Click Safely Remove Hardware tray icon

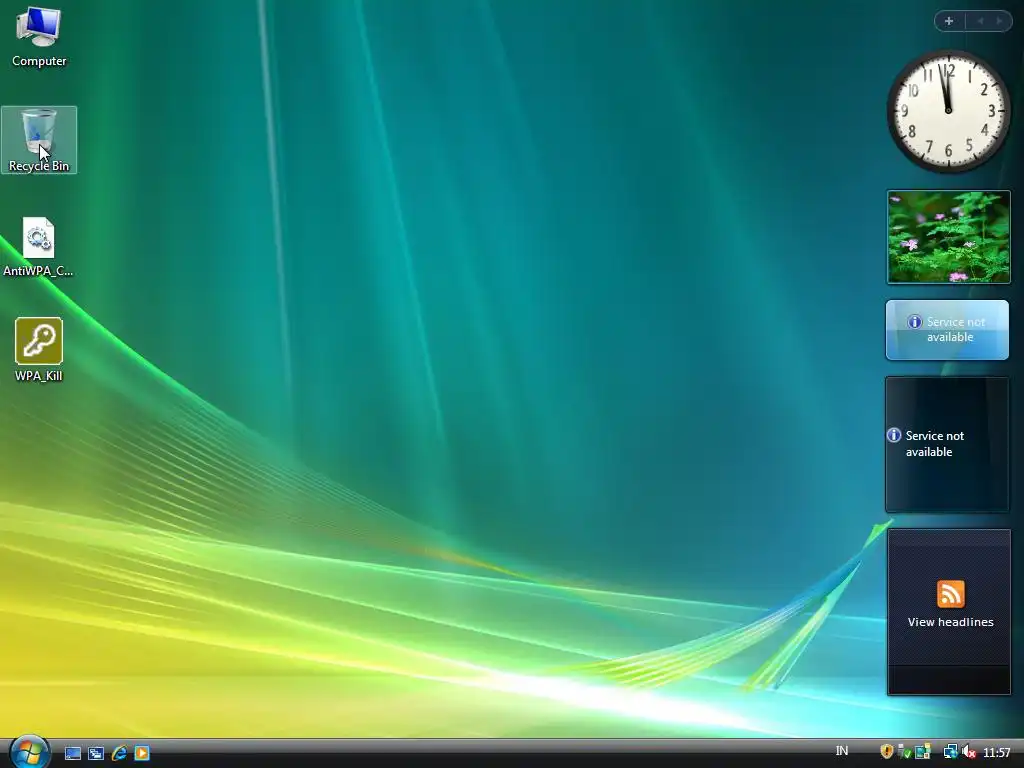[x=904, y=752]
